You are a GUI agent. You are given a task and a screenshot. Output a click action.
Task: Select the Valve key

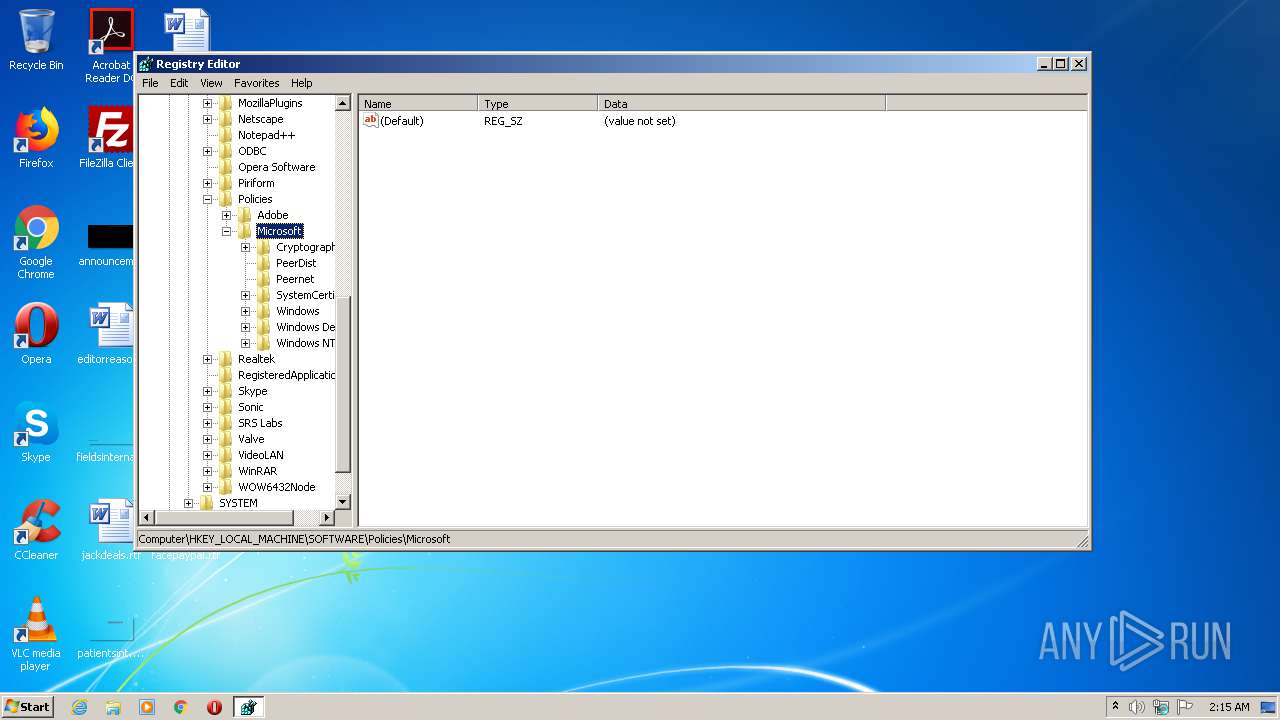(251, 439)
